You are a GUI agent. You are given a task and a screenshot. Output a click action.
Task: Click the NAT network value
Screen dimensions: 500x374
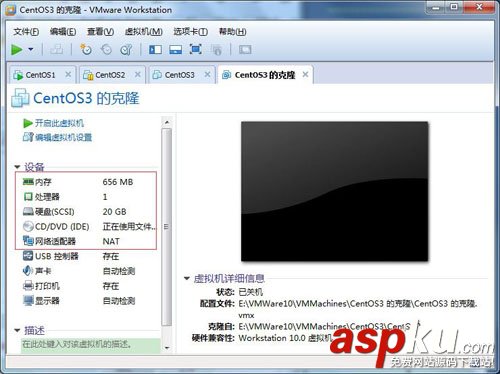pyautogui.click(x=111, y=241)
